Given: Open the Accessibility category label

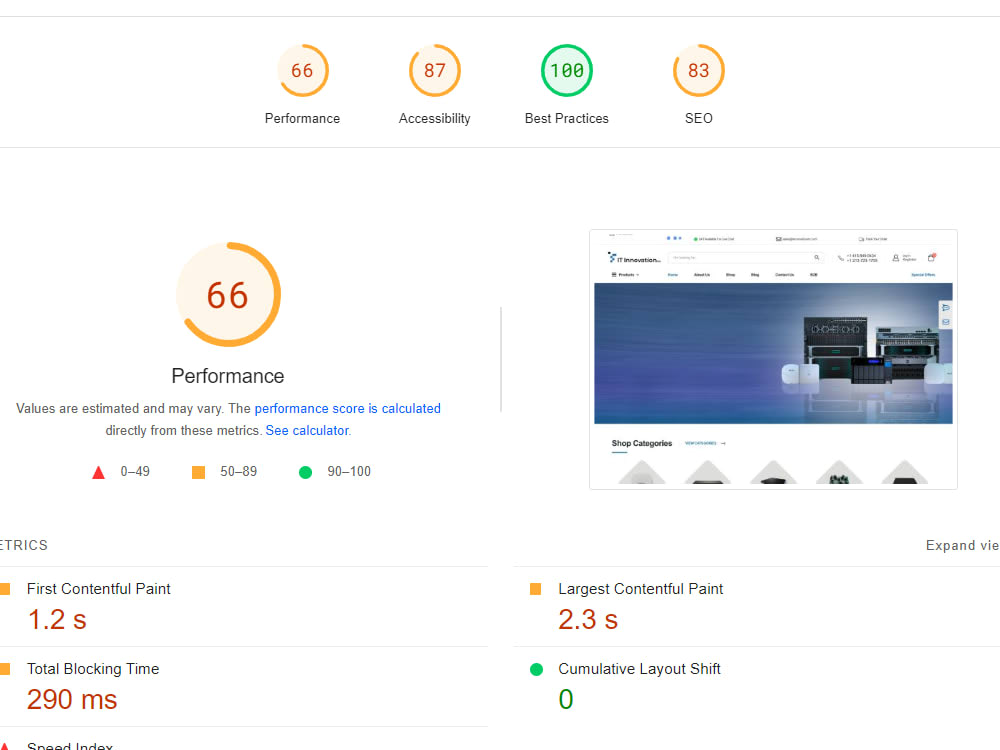Looking at the screenshot, I should click(x=434, y=119).
